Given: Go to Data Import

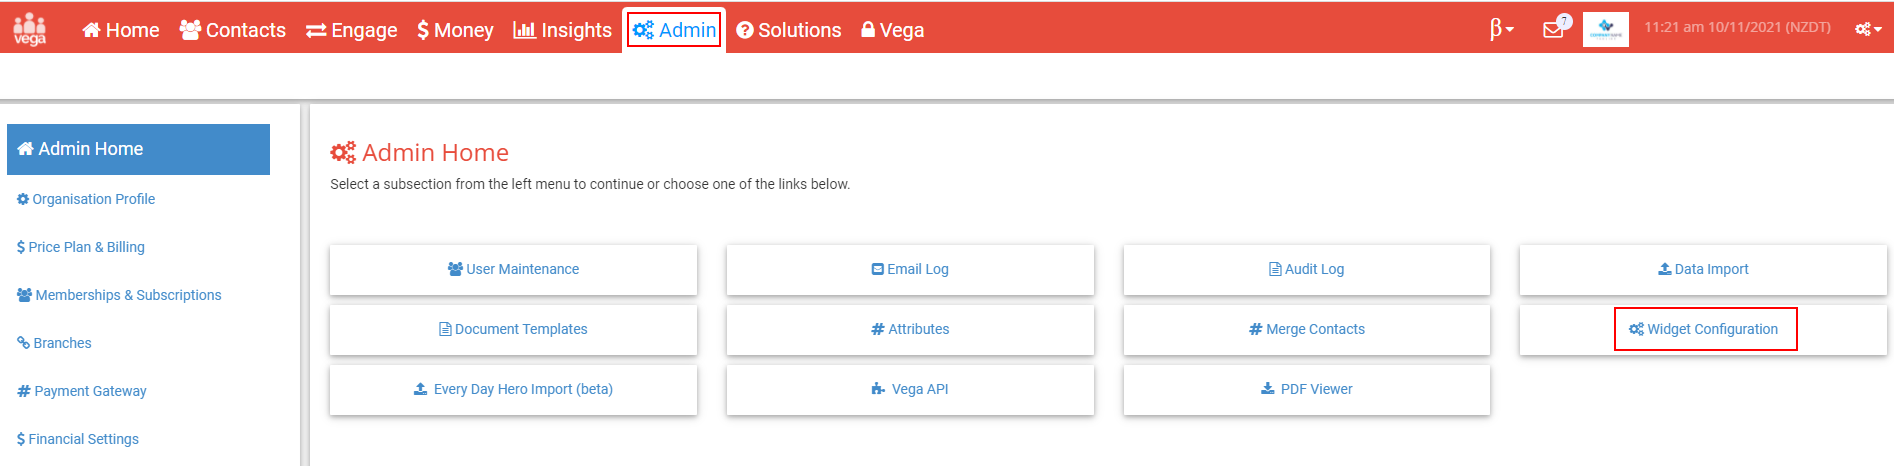Looking at the screenshot, I should (x=1703, y=269).
